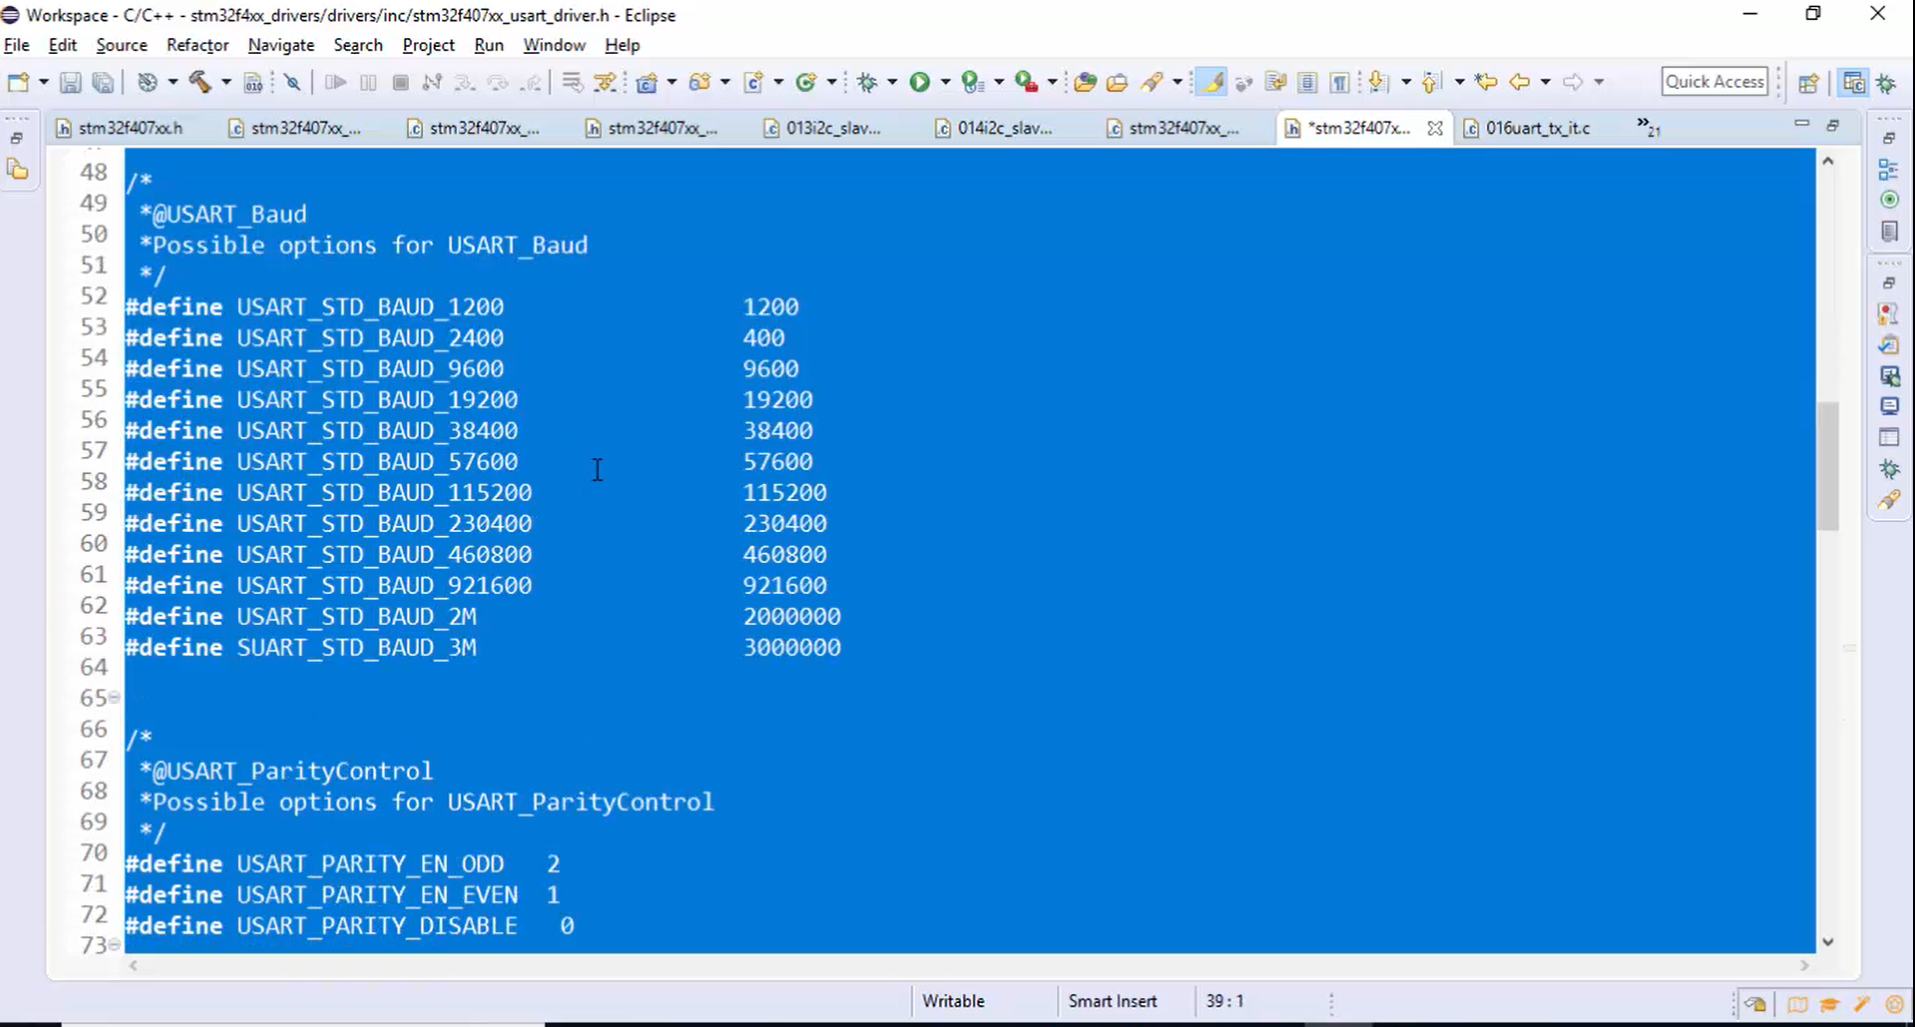Screen dimensions: 1915x1027
Task: Click the Open Element folder icon
Action: point(1085,82)
